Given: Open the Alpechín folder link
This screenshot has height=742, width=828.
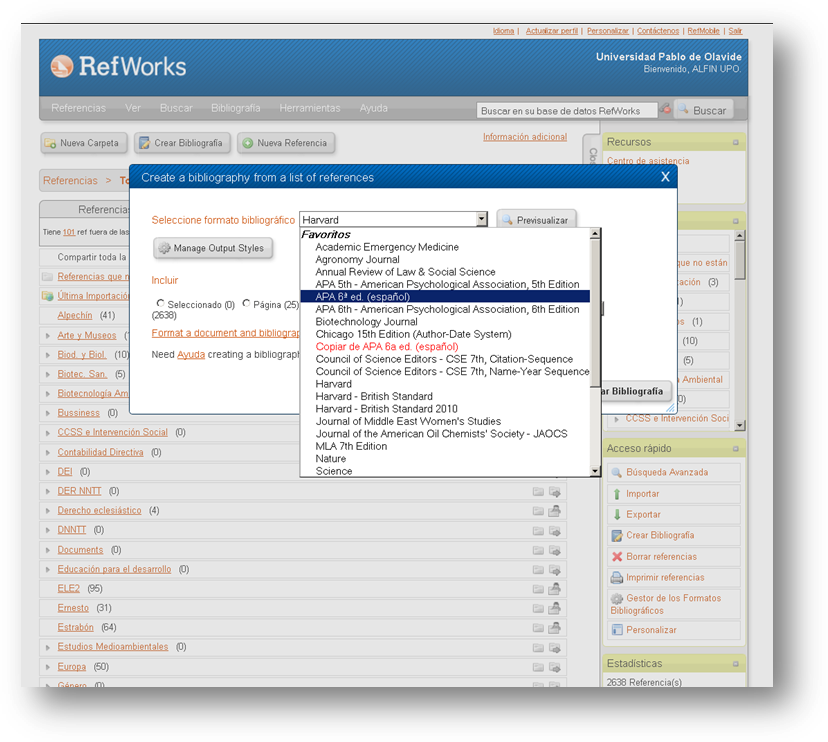Looking at the screenshot, I should (74, 315).
